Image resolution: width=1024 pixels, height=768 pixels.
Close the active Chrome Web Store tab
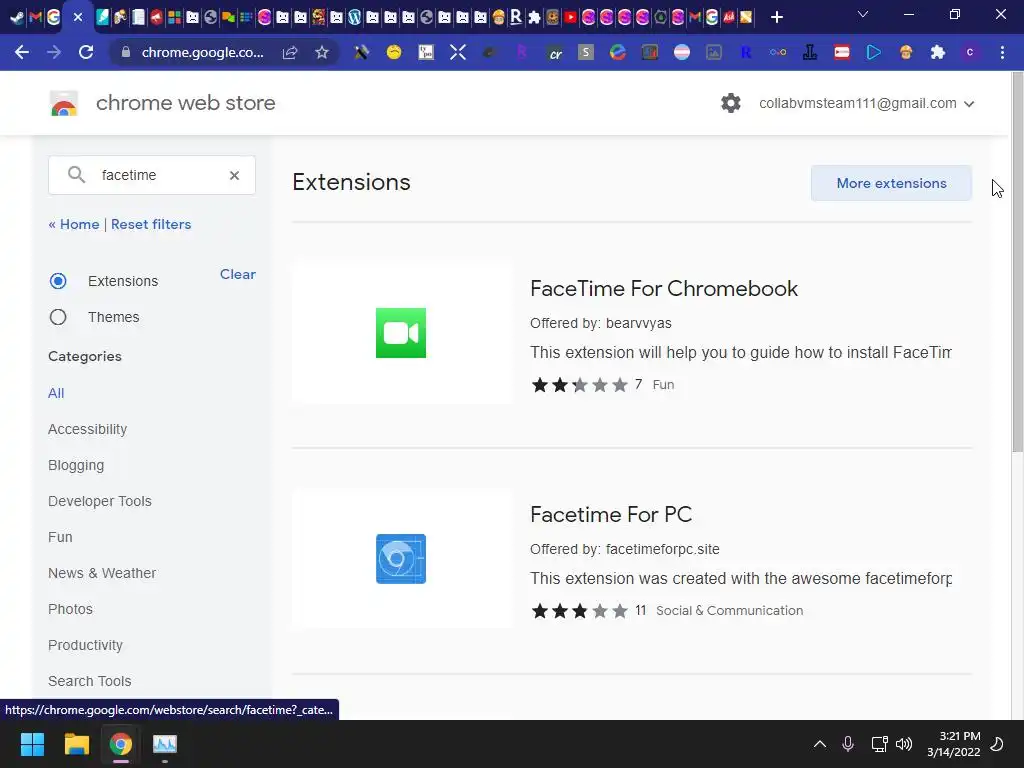click(x=78, y=18)
